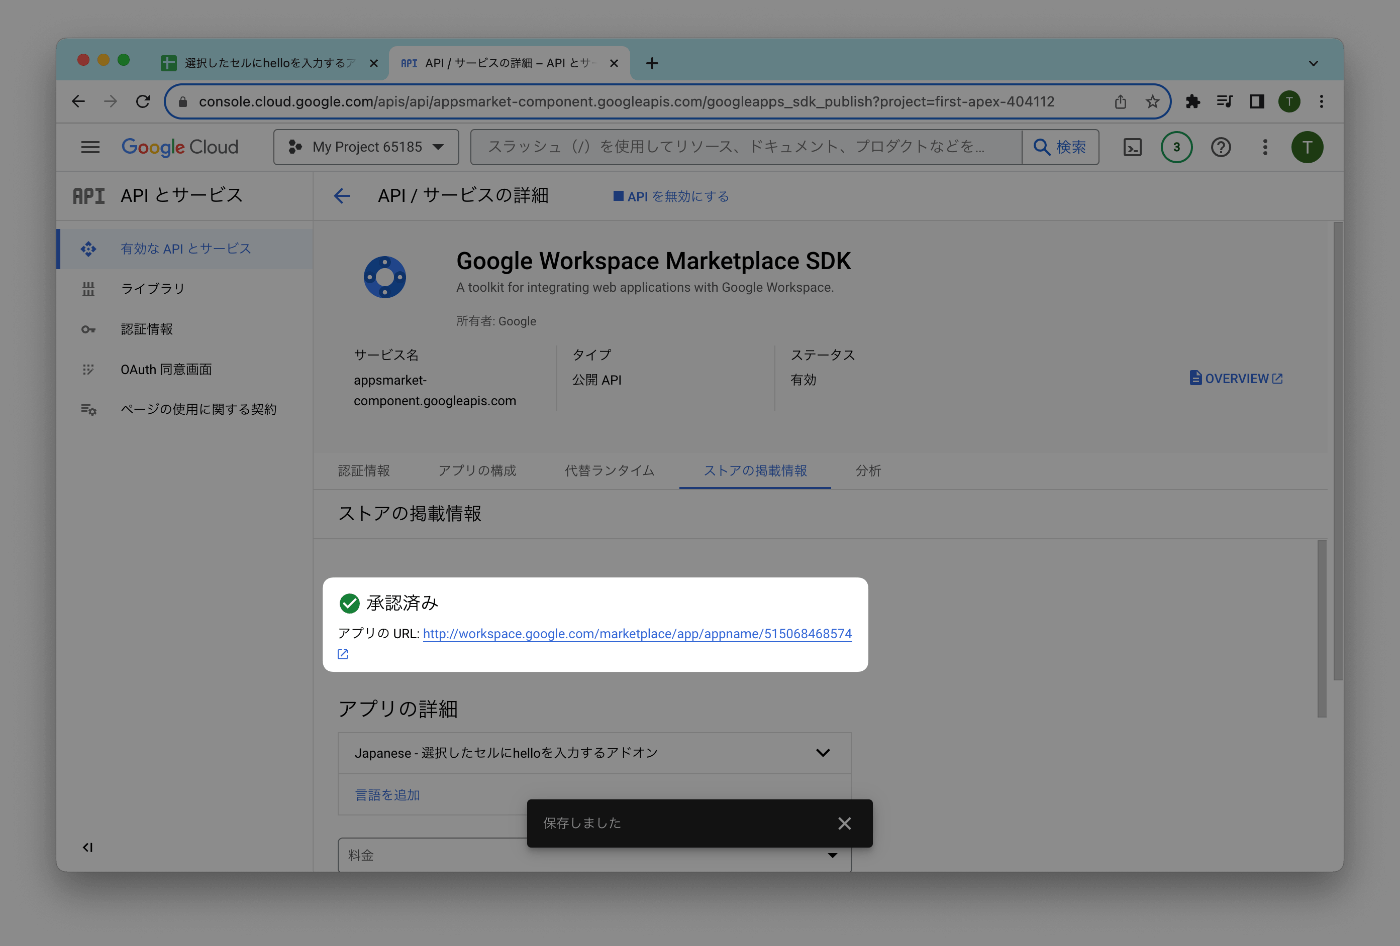Open OVERVIEW external link
The image size is (1400, 946).
click(x=1236, y=378)
